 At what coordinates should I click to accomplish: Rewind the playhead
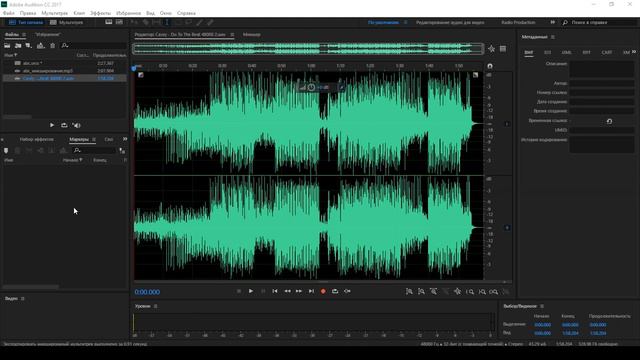point(287,291)
